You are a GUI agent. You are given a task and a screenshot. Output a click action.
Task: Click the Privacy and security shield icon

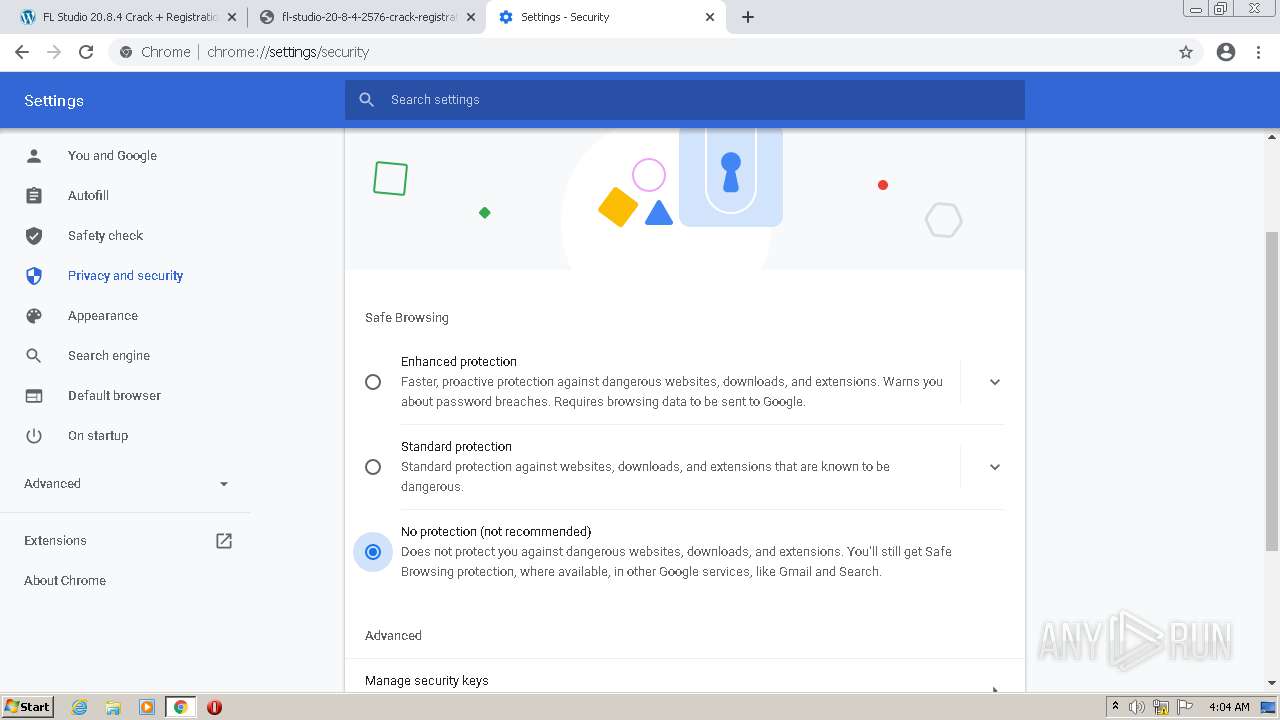click(x=34, y=276)
